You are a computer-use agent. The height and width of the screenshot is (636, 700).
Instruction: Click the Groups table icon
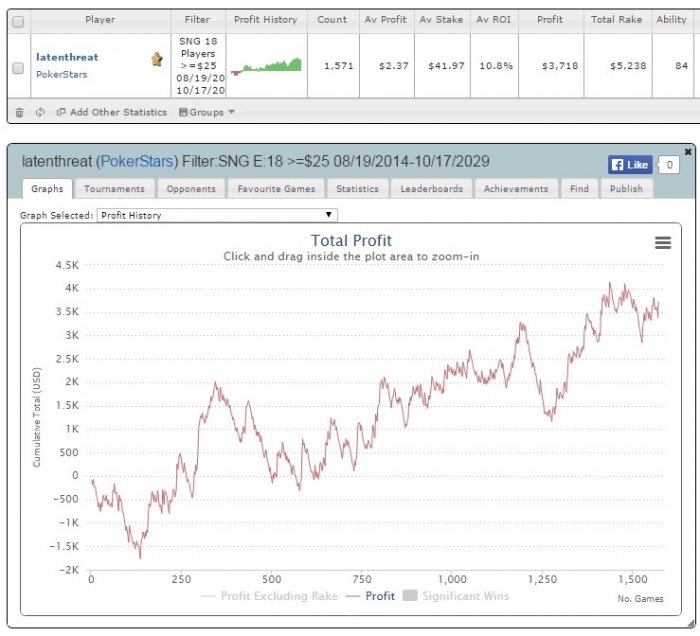tap(183, 112)
